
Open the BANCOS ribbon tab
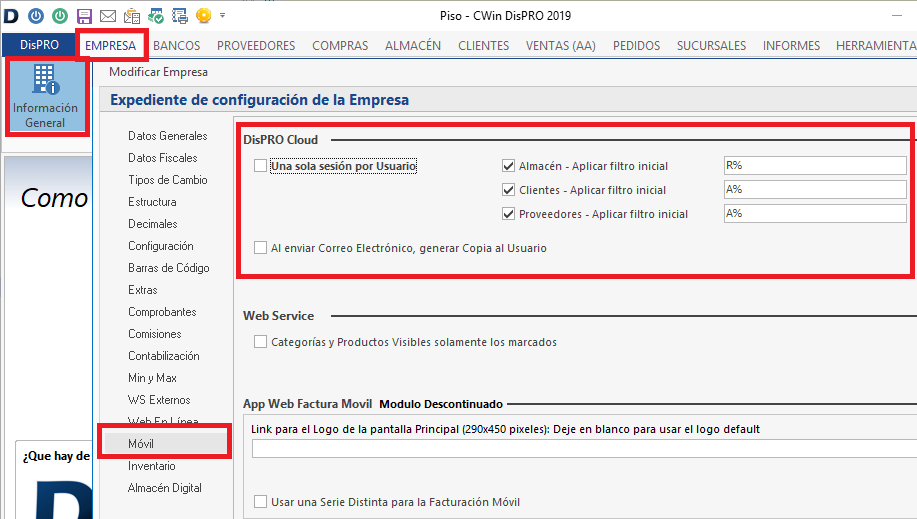tap(176, 46)
